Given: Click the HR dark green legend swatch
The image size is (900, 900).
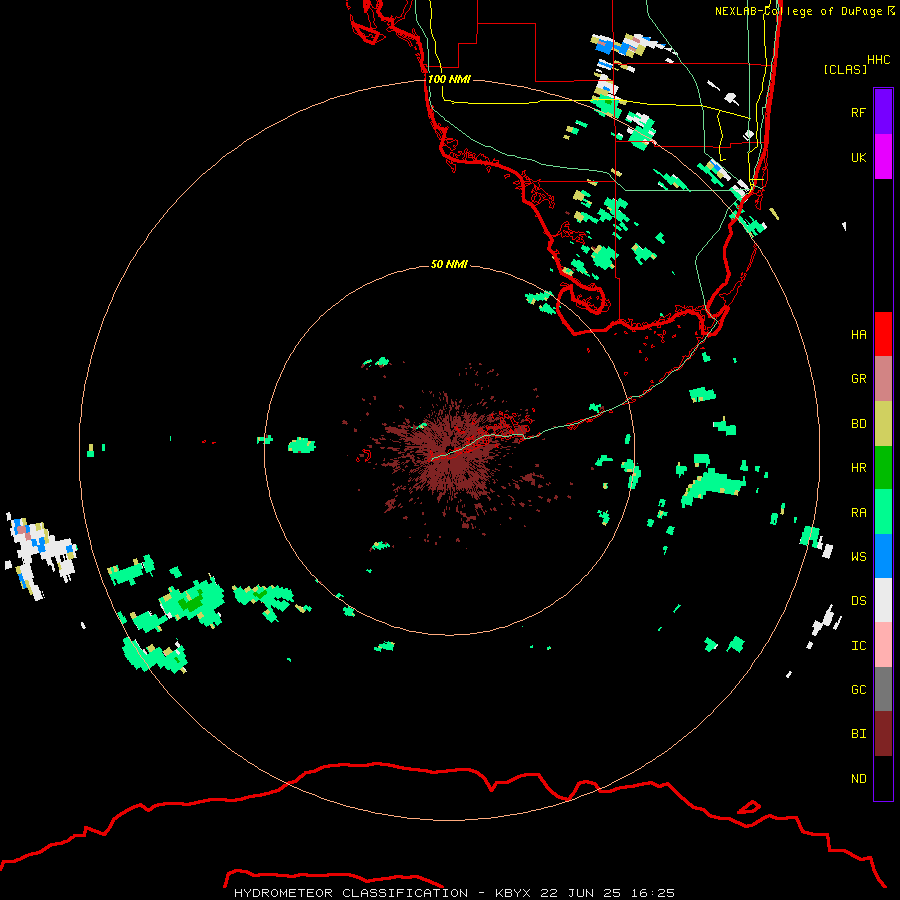Looking at the screenshot, I should 883,468.
